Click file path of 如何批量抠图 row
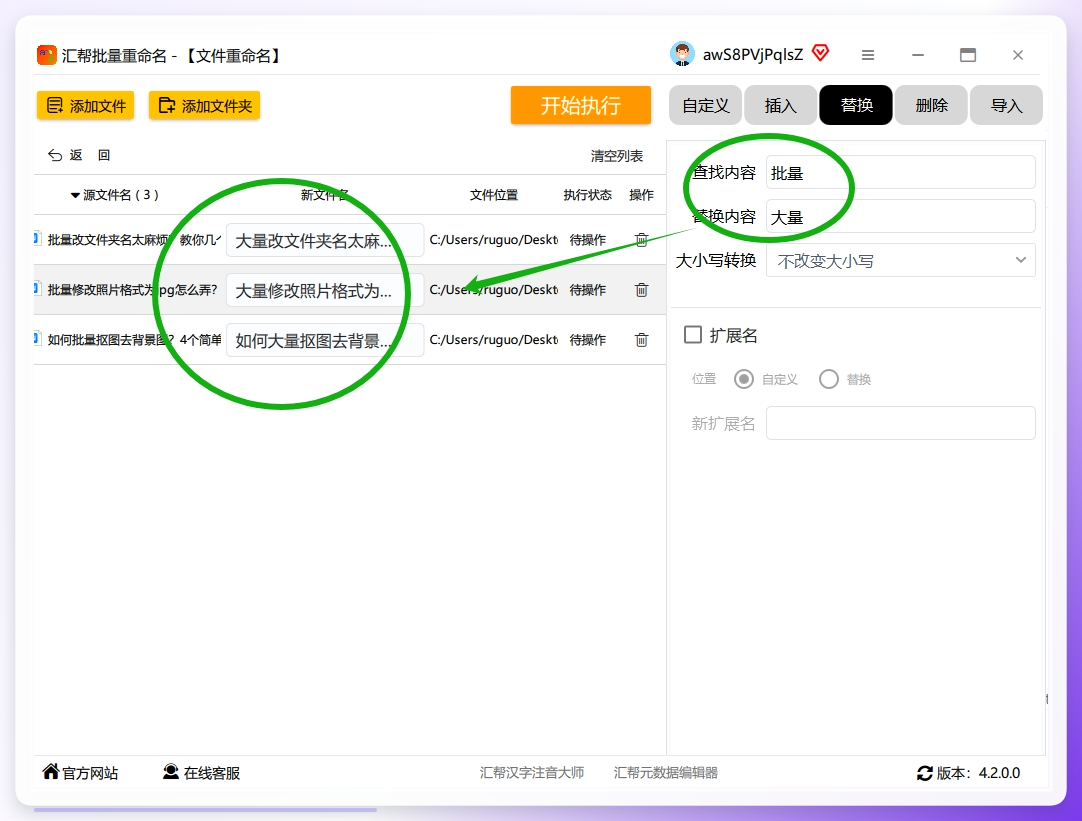 pyautogui.click(x=493, y=339)
